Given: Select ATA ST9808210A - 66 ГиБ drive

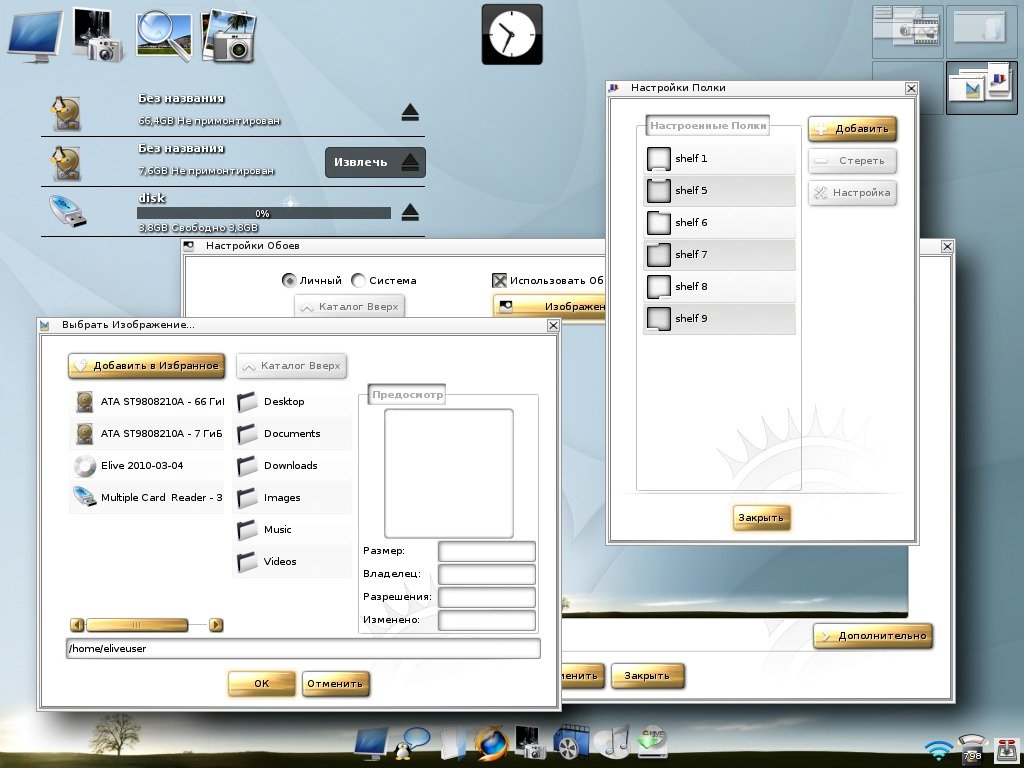Looking at the screenshot, I should click(x=146, y=402).
